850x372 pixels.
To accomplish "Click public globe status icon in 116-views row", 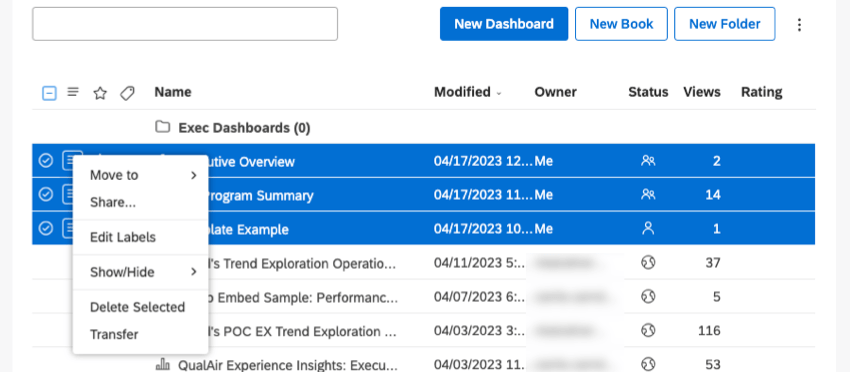I will [x=648, y=330].
